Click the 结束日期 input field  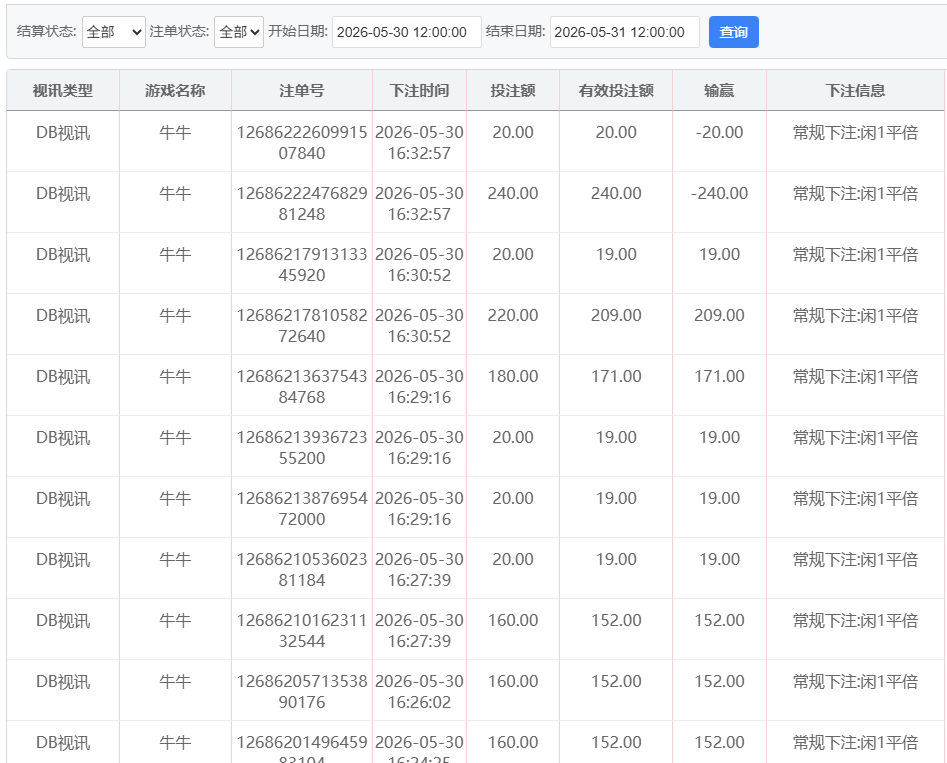[624, 32]
